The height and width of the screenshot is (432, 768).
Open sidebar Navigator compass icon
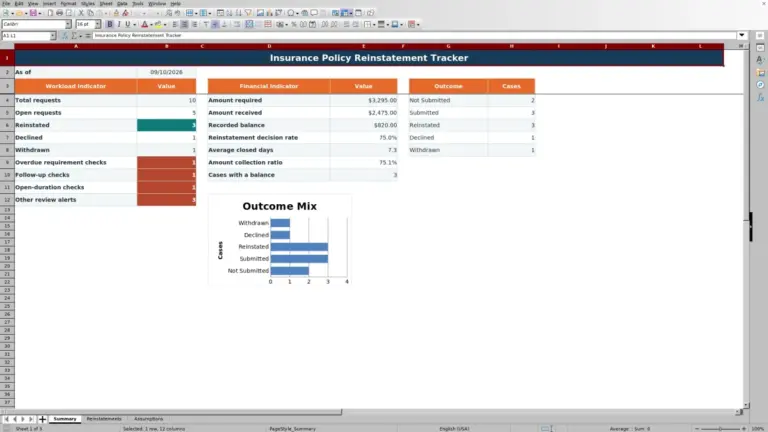760,85
